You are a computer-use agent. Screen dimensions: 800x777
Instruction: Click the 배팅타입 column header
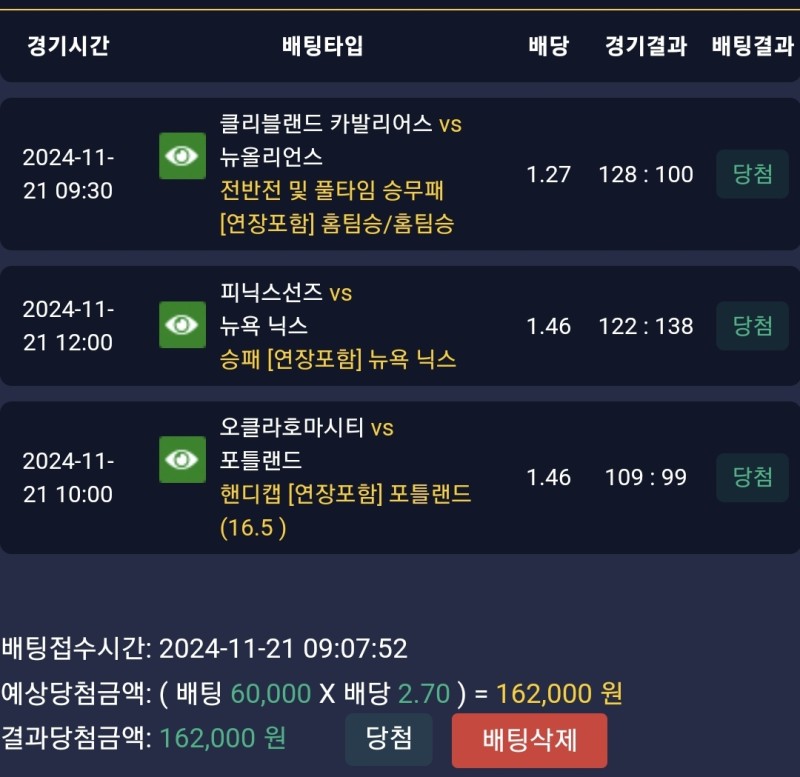[323, 46]
